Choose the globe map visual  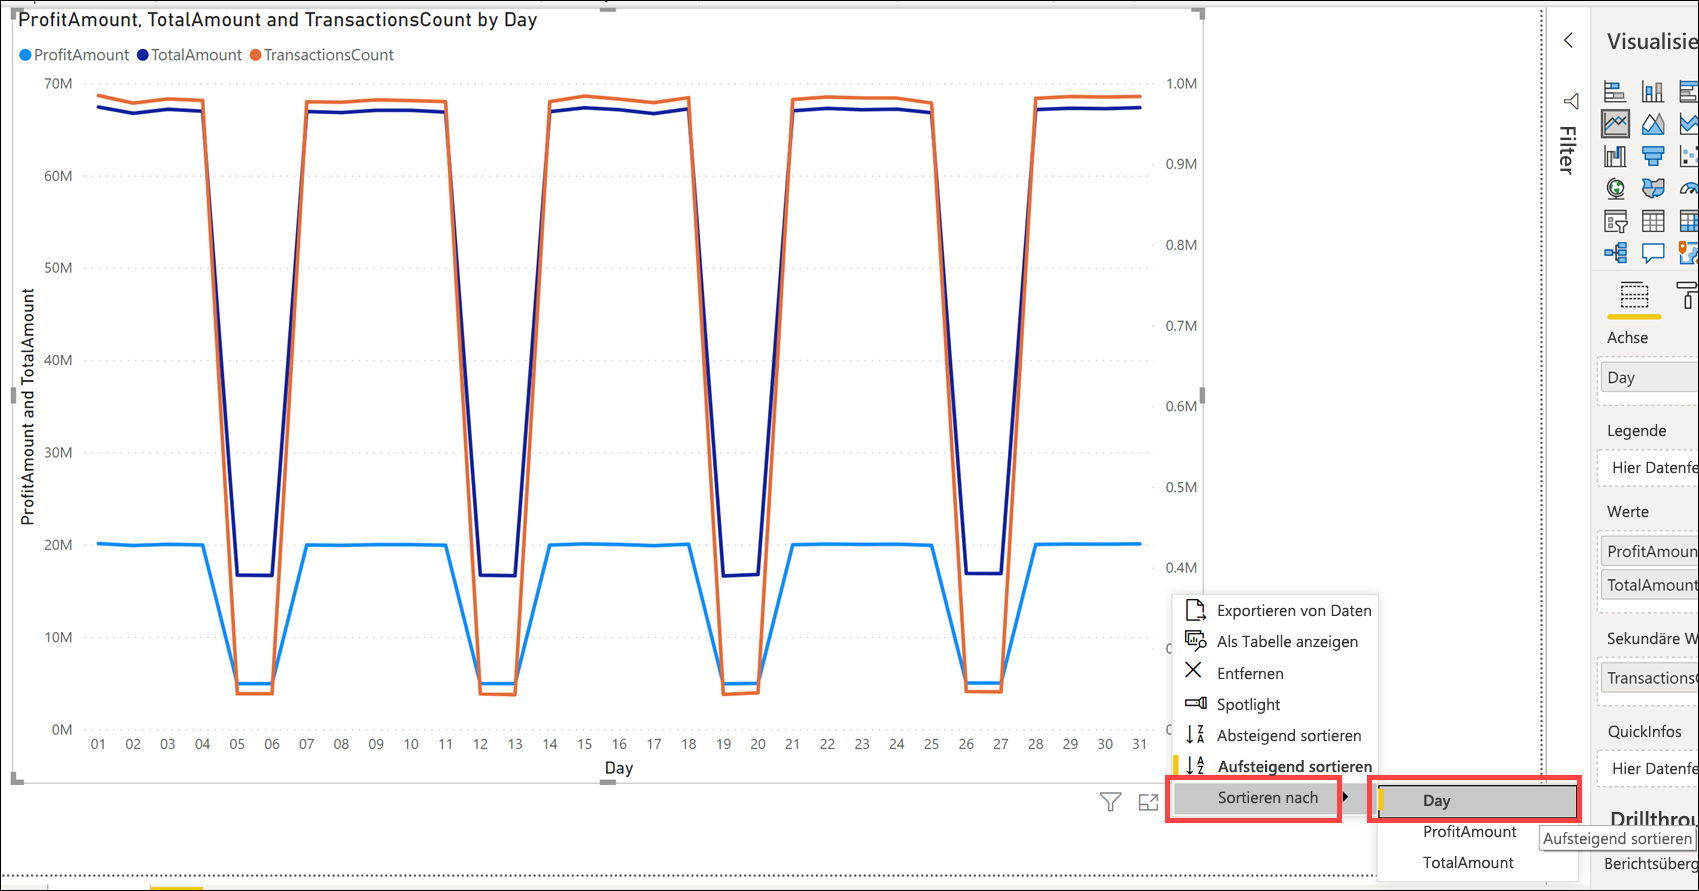1614,188
